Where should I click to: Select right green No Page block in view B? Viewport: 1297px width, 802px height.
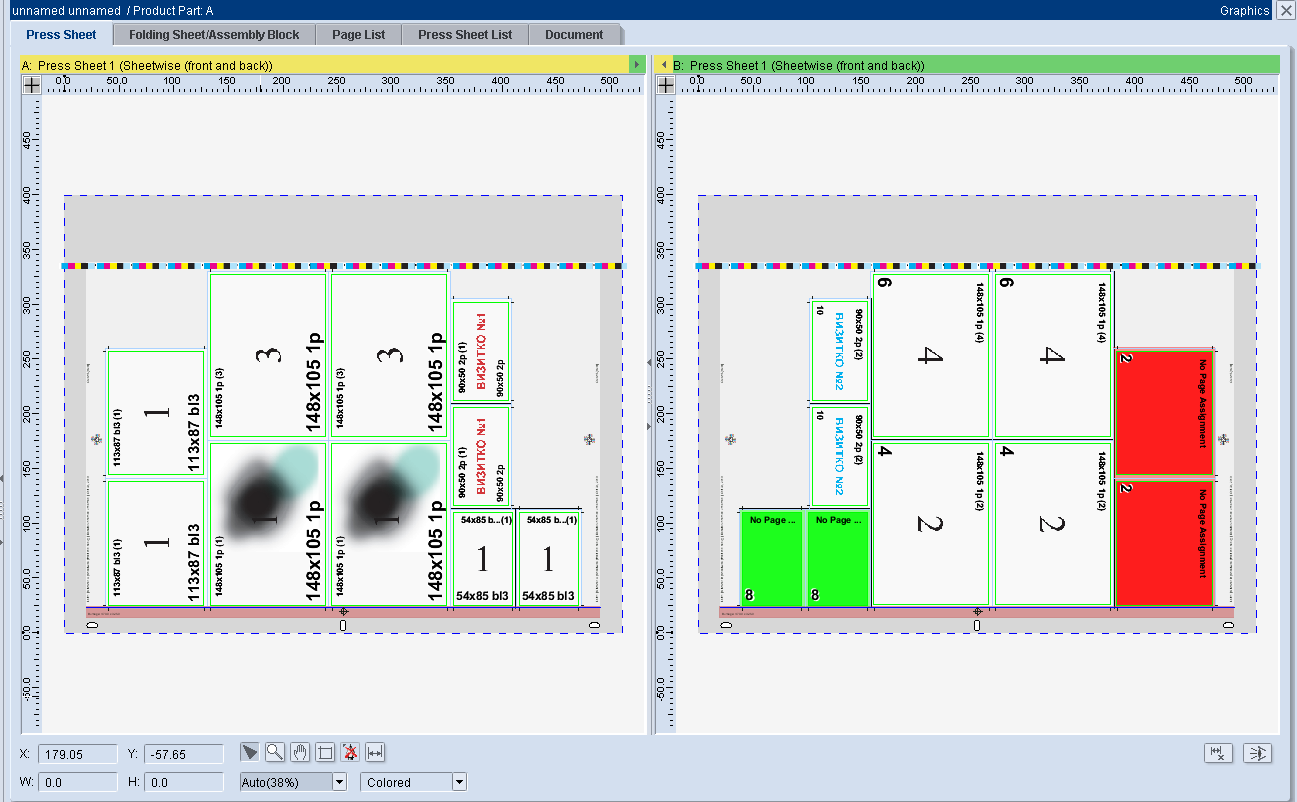pyautogui.click(x=837, y=559)
